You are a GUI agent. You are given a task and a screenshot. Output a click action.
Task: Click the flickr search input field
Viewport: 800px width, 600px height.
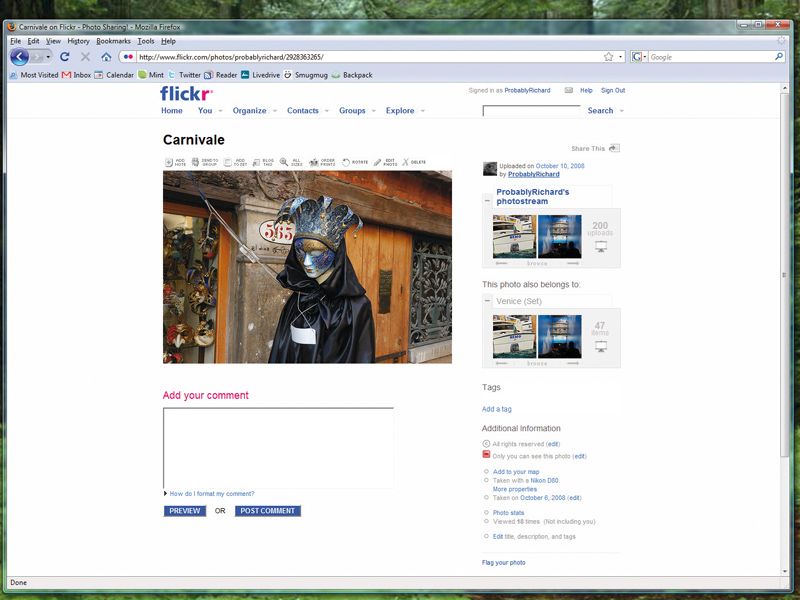click(531, 111)
